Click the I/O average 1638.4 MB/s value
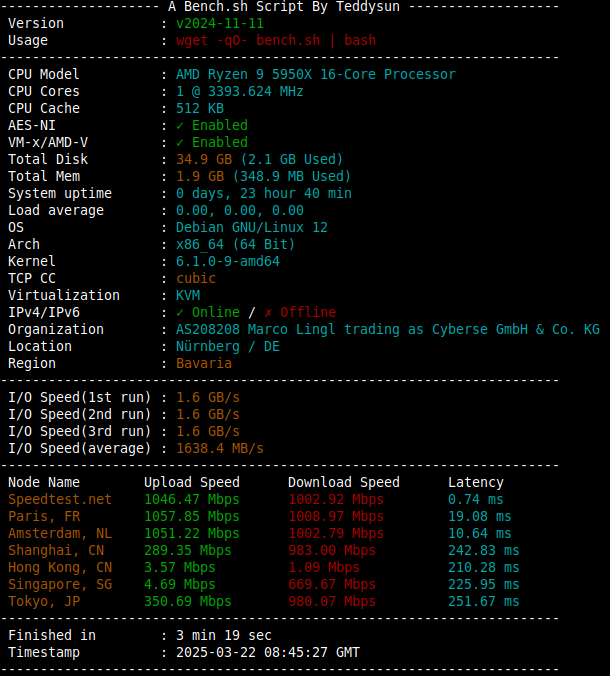610x676 pixels. tap(220, 449)
